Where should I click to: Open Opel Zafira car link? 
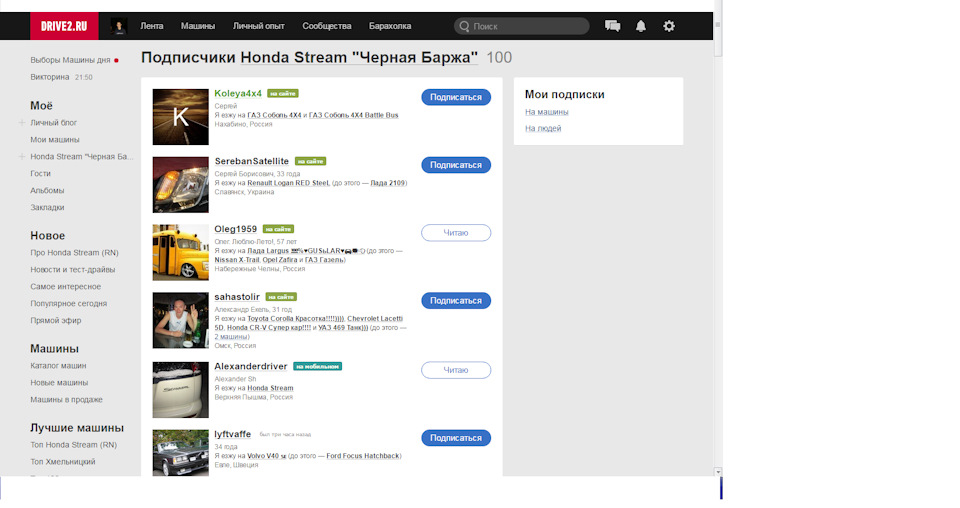280,260
